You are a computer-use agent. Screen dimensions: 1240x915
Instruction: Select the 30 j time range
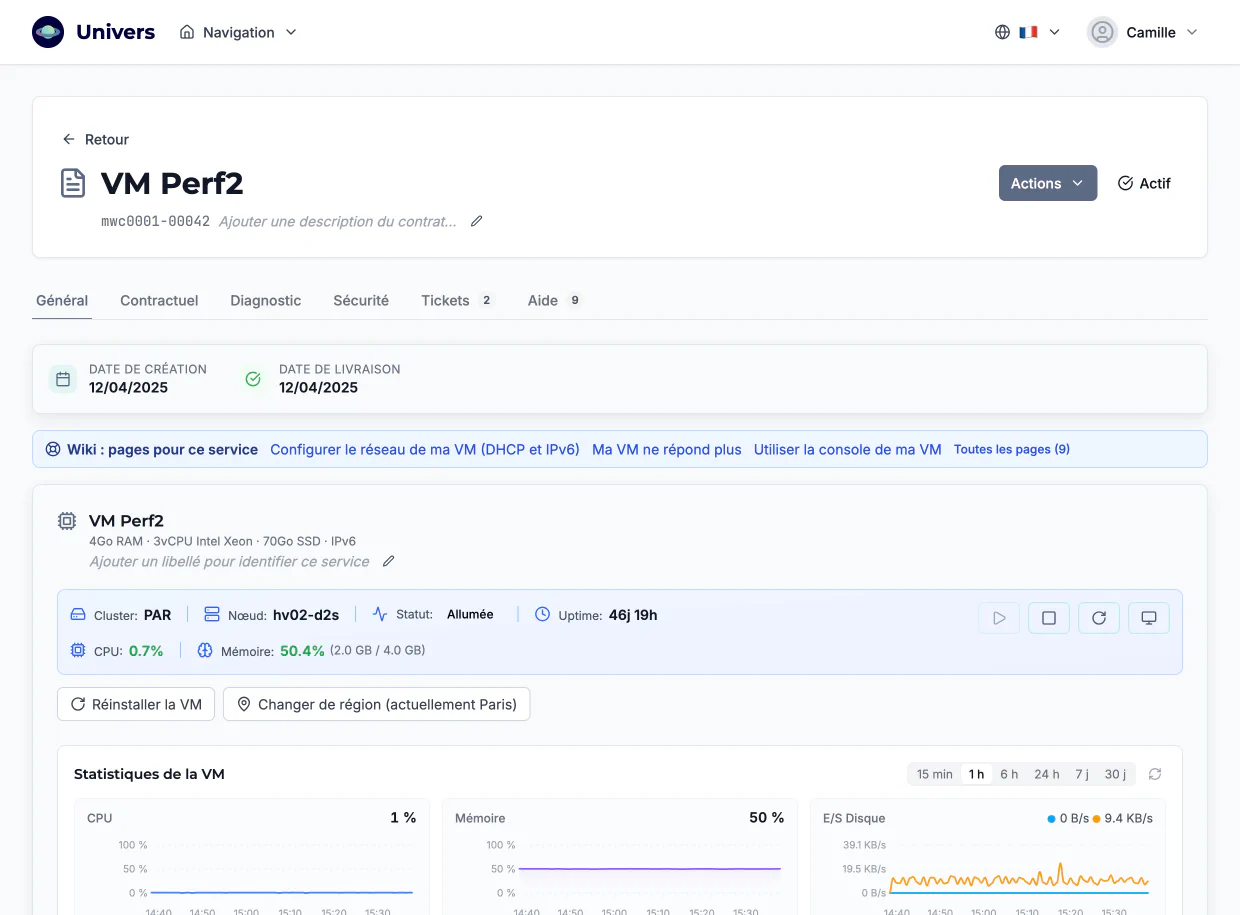pos(1115,774)
